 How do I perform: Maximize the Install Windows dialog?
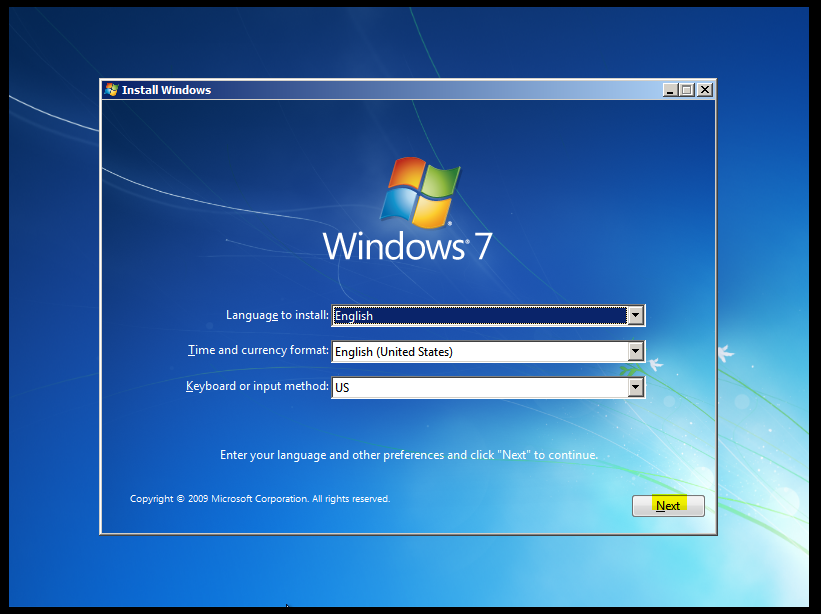686,90
